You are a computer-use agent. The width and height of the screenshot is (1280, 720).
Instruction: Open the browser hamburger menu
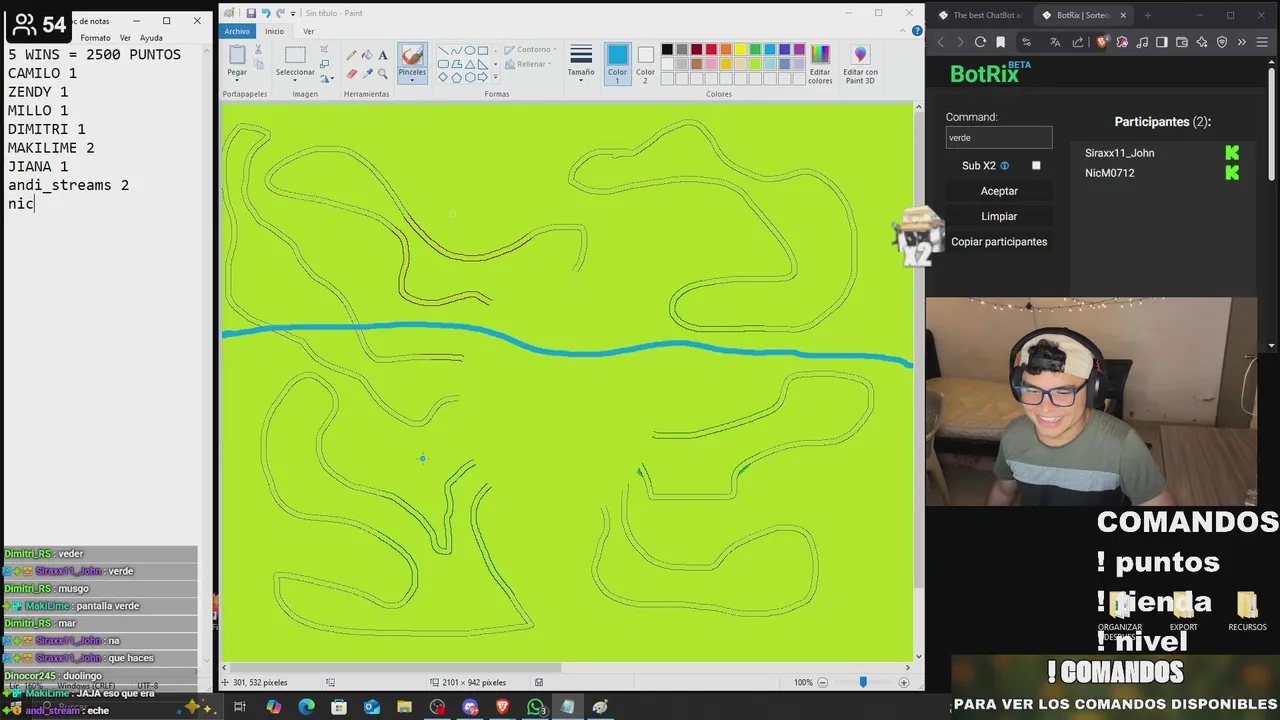click(1262, 42)
